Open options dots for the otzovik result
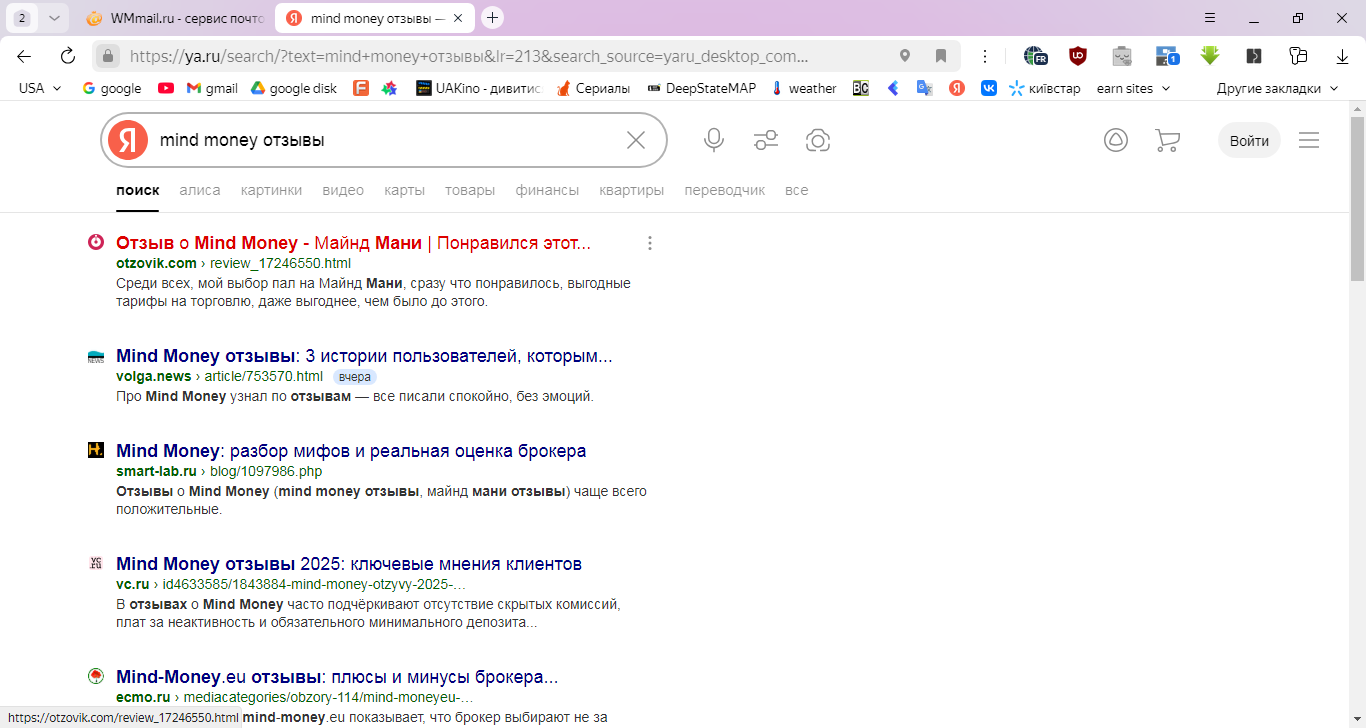The height and width of the screenshot is (728, 1366). click(650, 243)
